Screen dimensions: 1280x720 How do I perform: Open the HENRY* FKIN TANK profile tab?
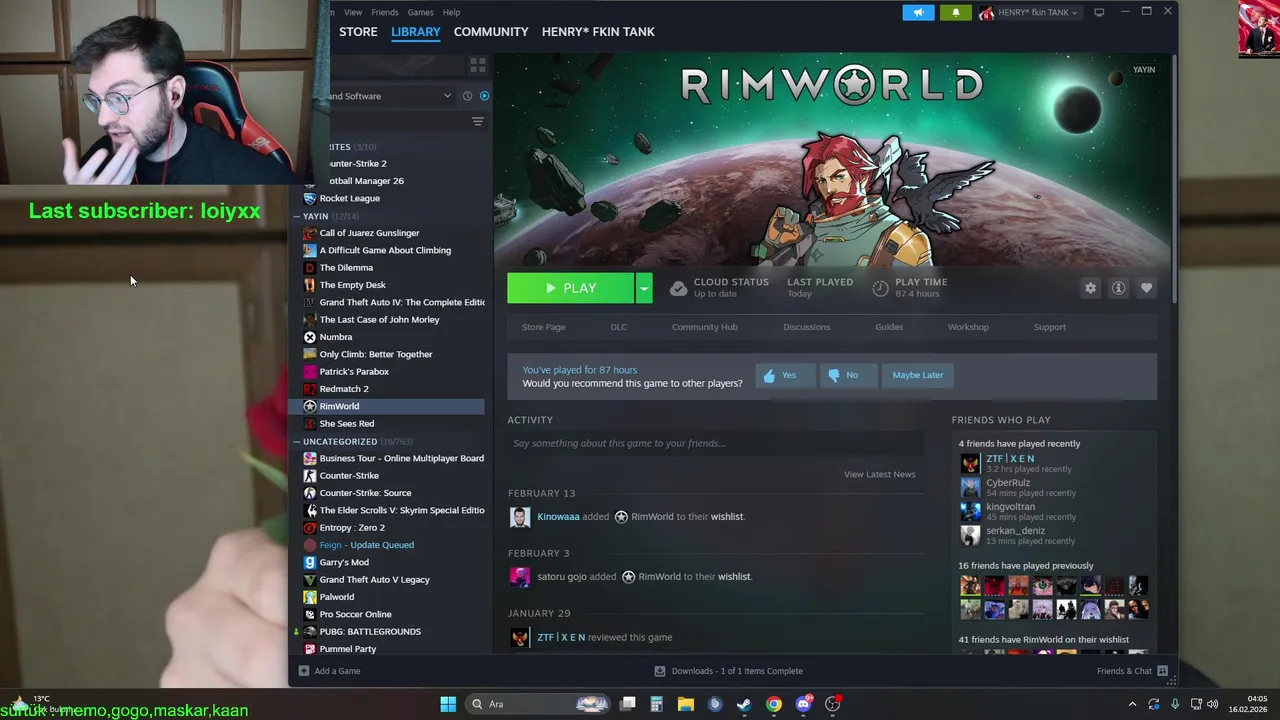click(x=598, y=32)
